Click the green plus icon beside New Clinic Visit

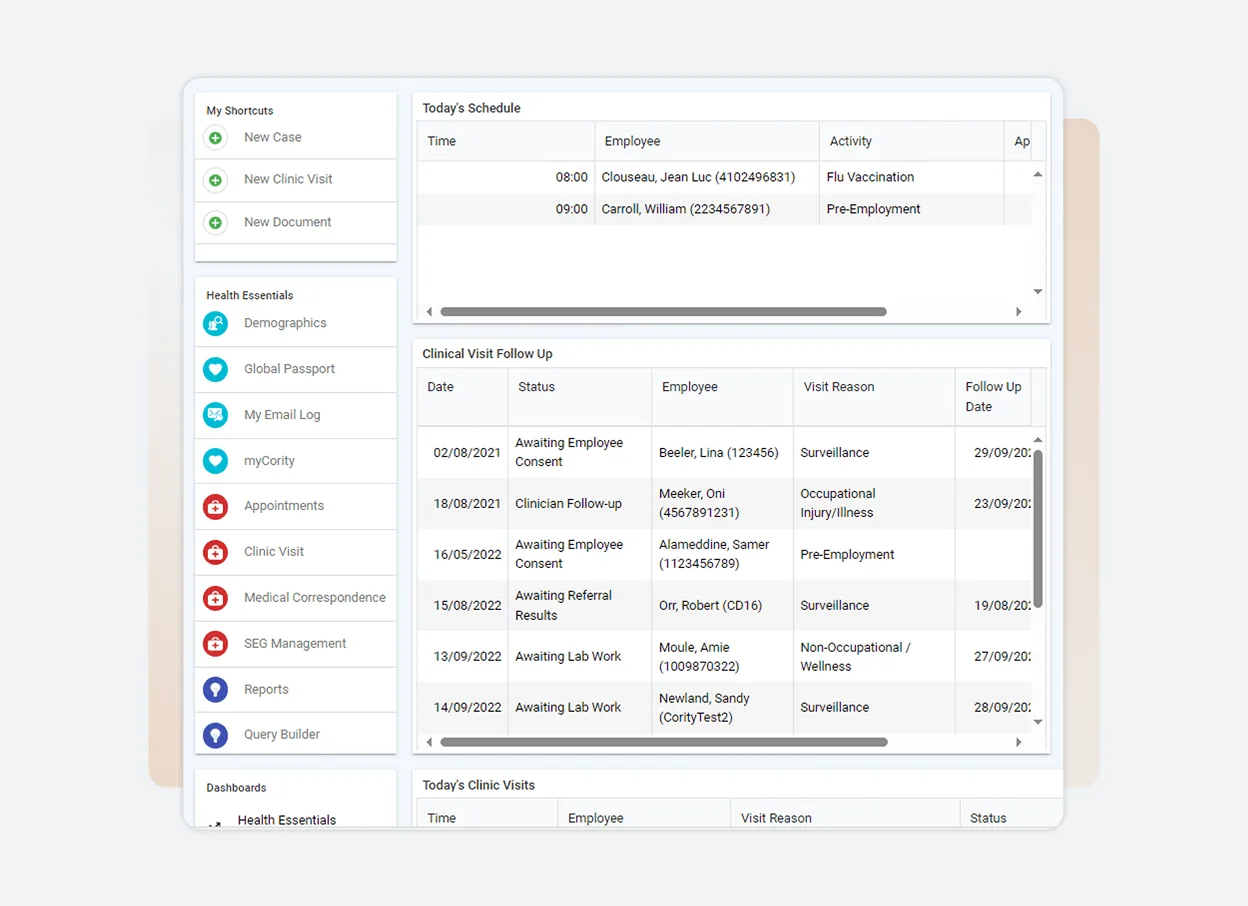(x=215, y=180)
